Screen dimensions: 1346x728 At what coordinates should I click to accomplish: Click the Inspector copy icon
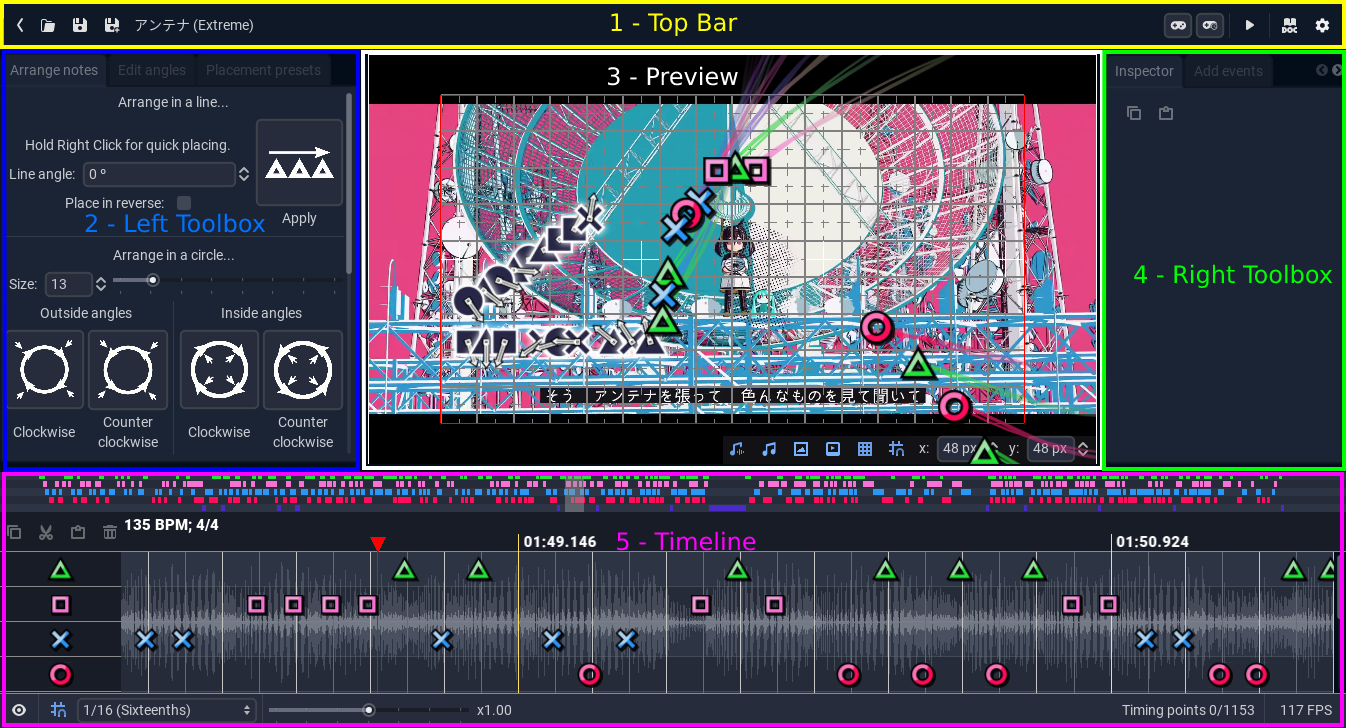pos(1133,113)
